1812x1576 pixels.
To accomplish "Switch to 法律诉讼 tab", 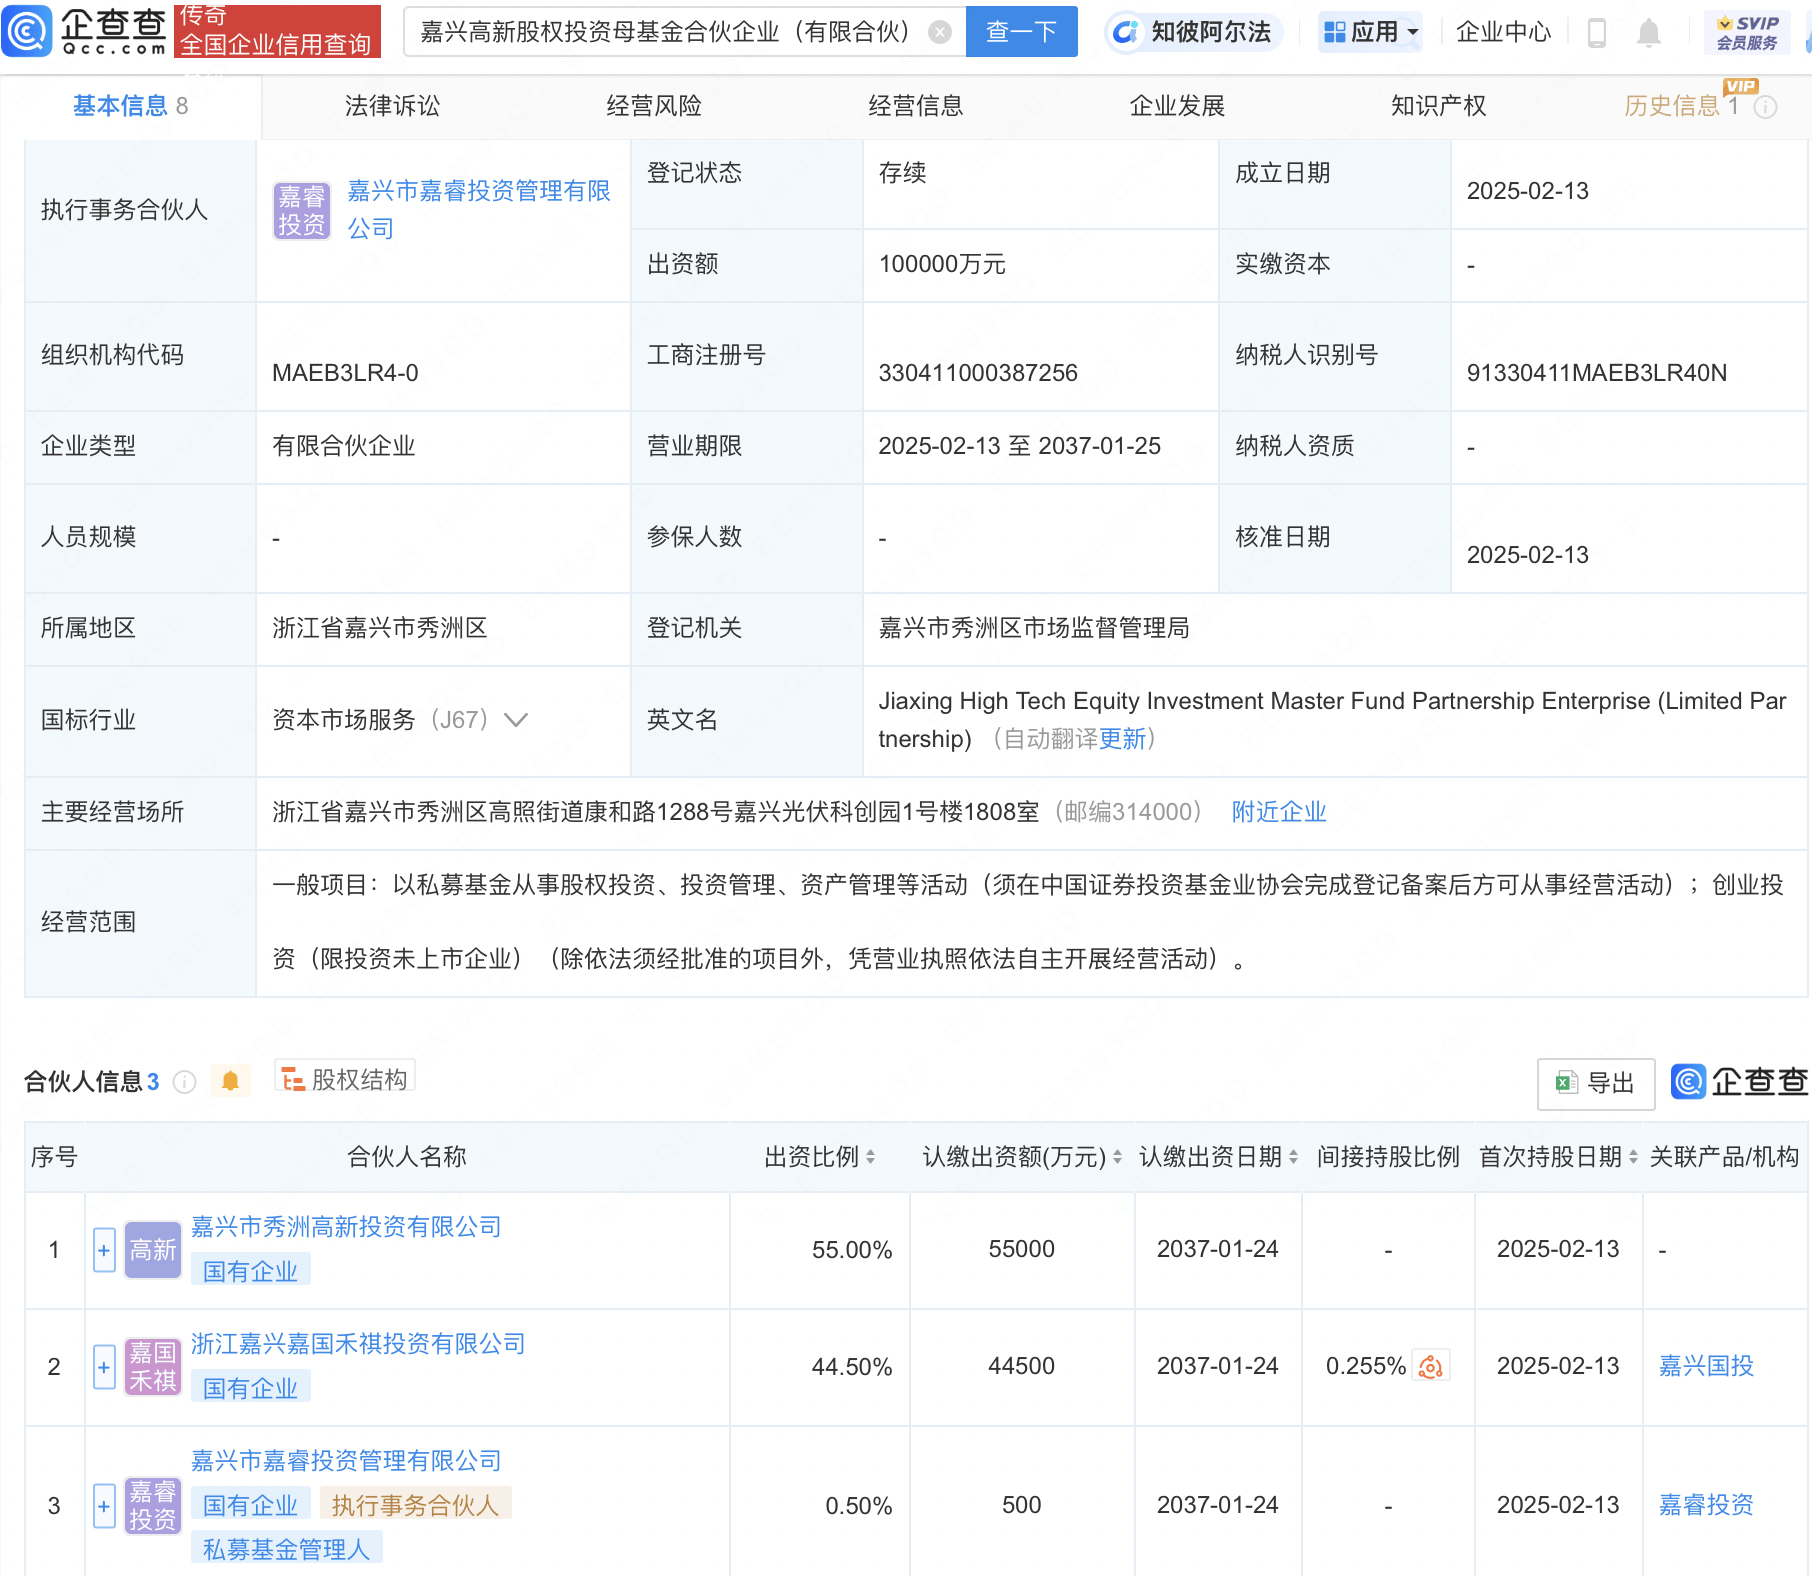I will click(392, 106).
